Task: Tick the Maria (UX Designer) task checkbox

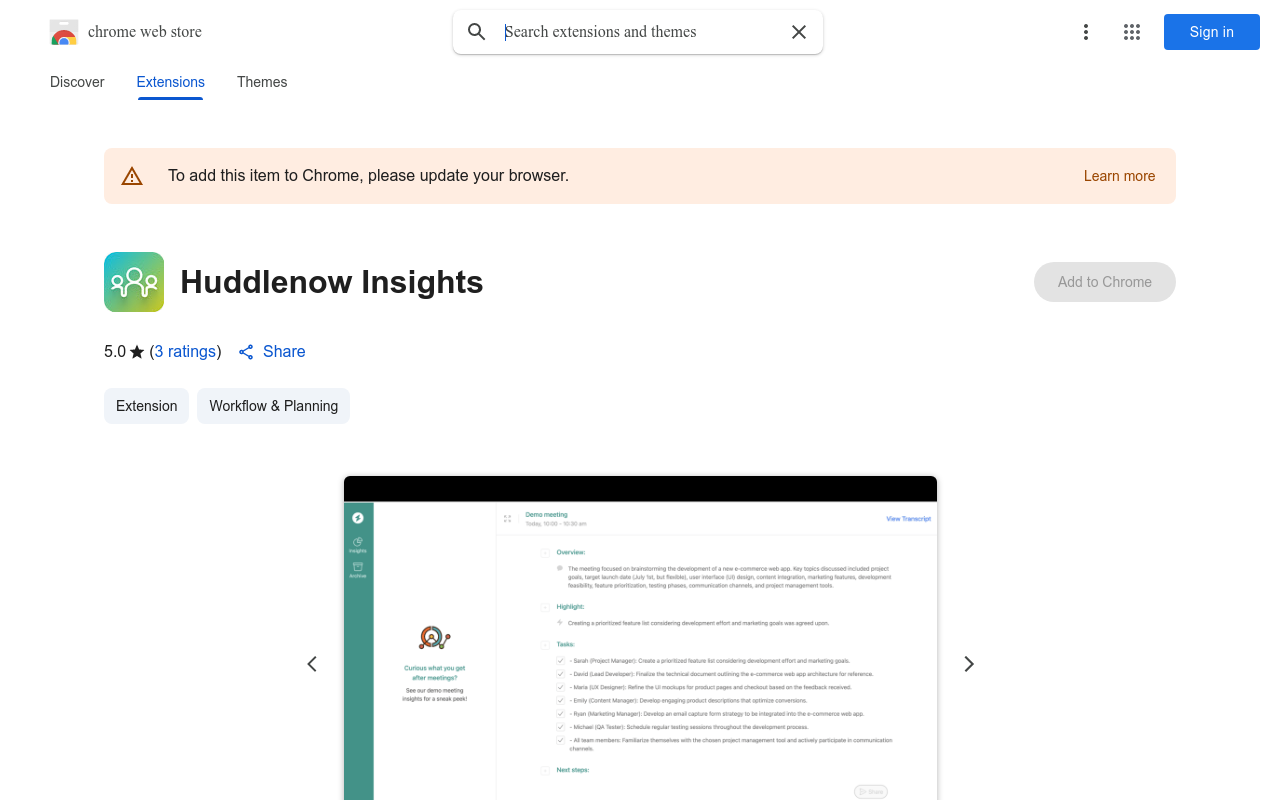Action: pyautogui.click(x=561, y=687)
